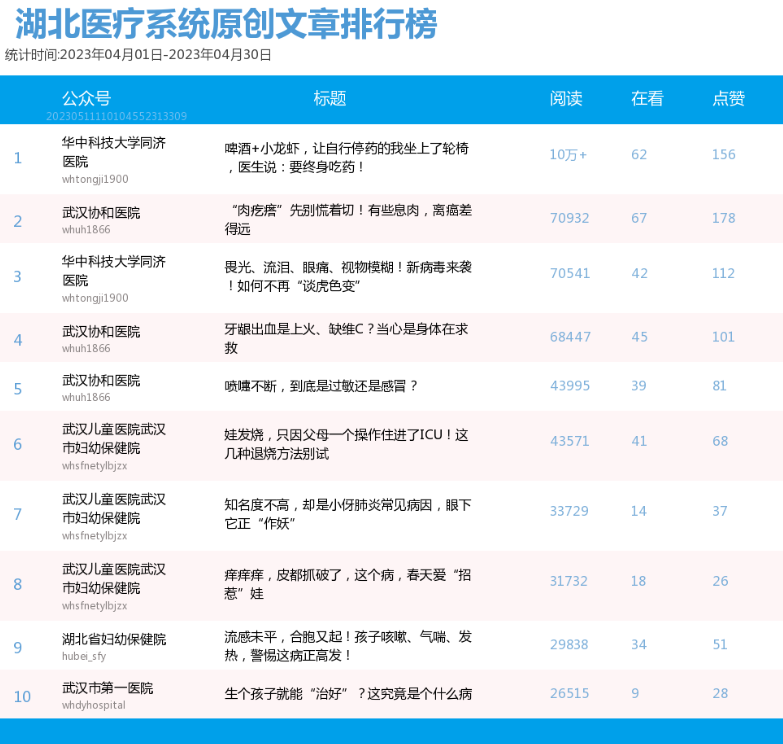Sort by the 阅读 column header
Image resolution: width=783 pixels, height=744 pixels.
point(566,98)
